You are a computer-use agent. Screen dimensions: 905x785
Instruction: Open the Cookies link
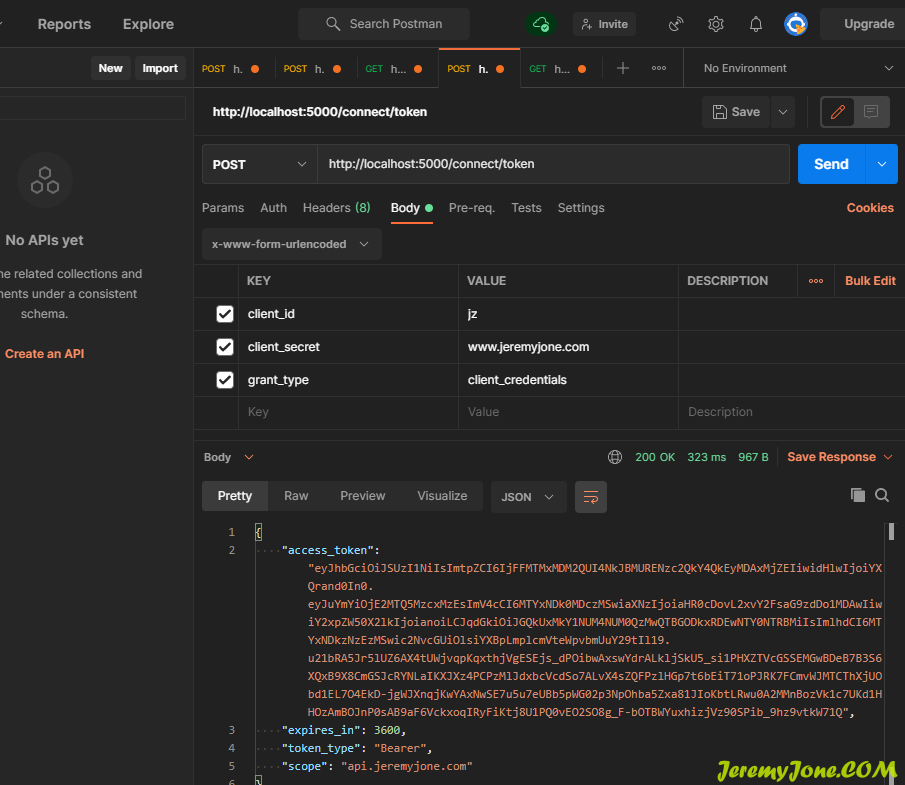870,208
